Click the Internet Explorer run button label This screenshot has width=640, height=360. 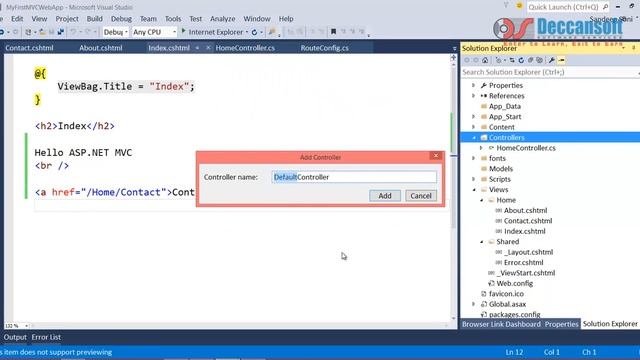point(216,32)
